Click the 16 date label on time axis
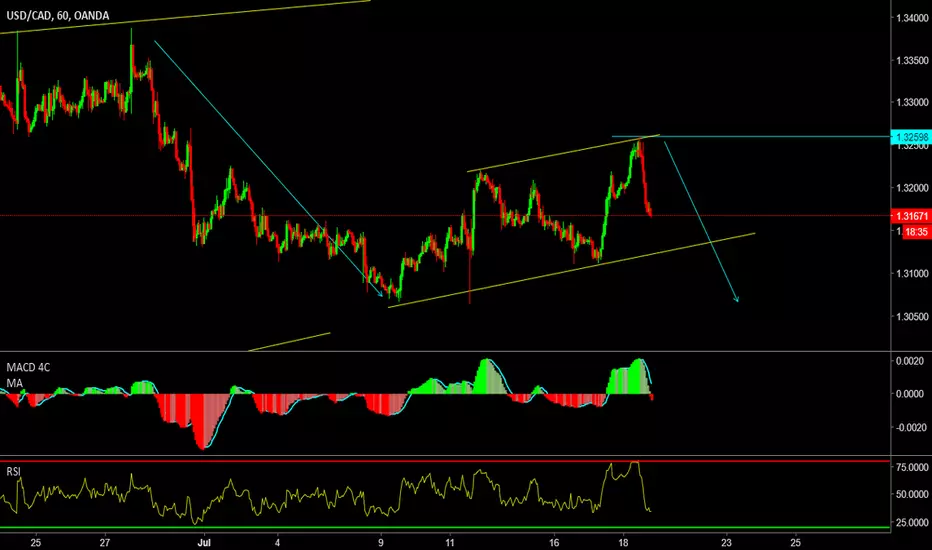This screenshot has height=550, width=932. tap(554, 542)
